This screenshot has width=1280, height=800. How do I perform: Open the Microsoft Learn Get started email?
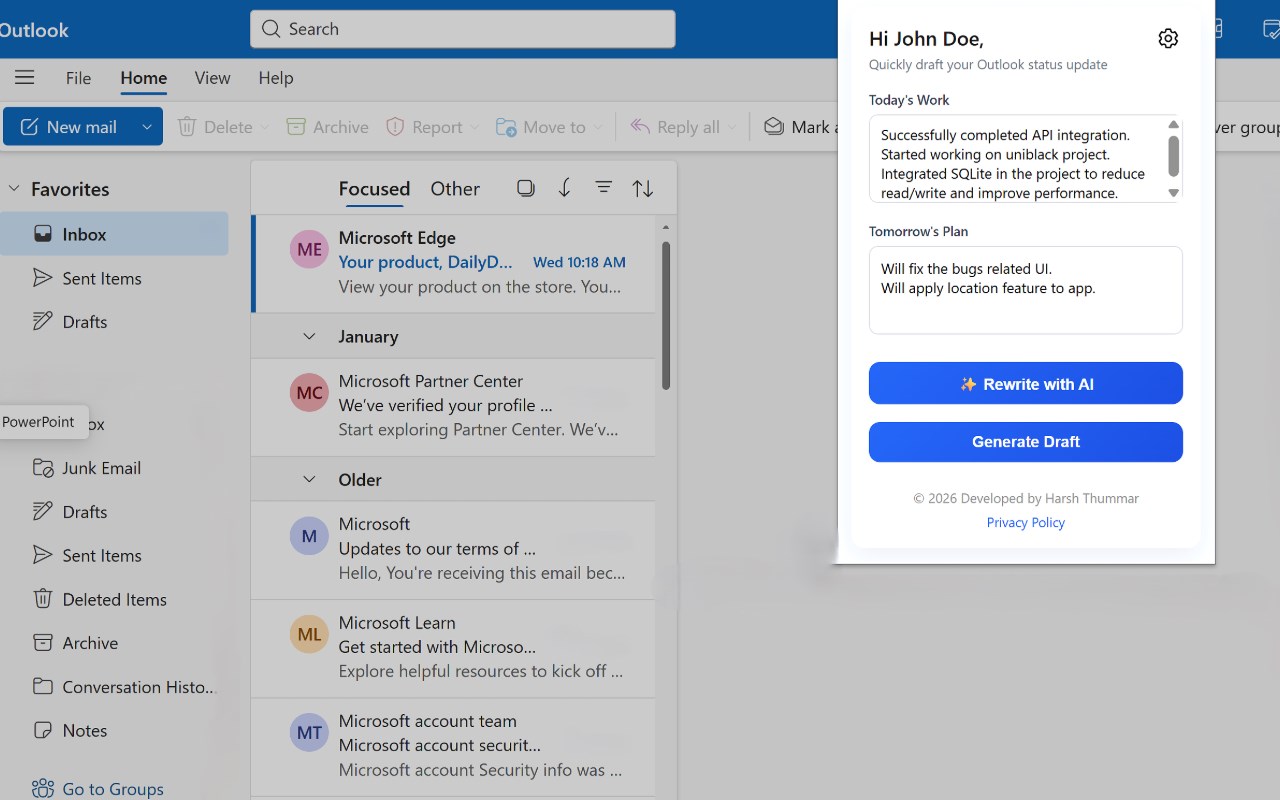[454, 647]
